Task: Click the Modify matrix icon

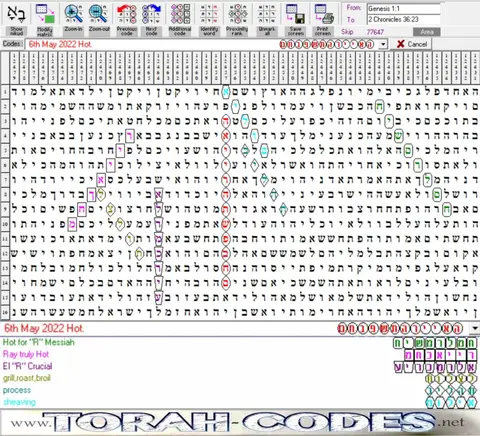Action: 45,14
